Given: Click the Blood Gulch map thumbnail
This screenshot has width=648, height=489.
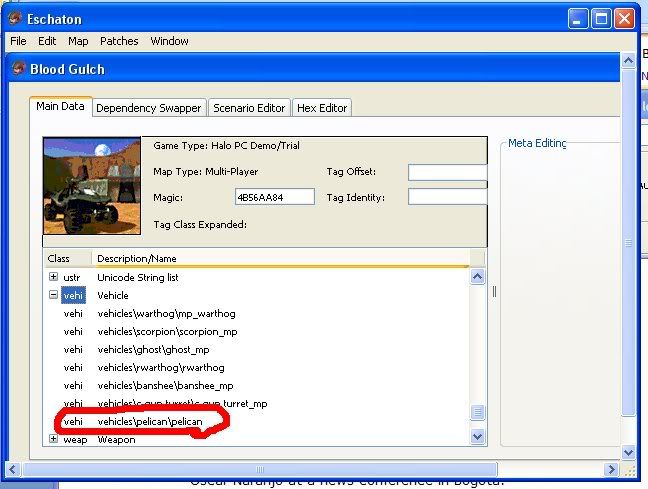Looking at the screenshot, I should tap(92, 186).
